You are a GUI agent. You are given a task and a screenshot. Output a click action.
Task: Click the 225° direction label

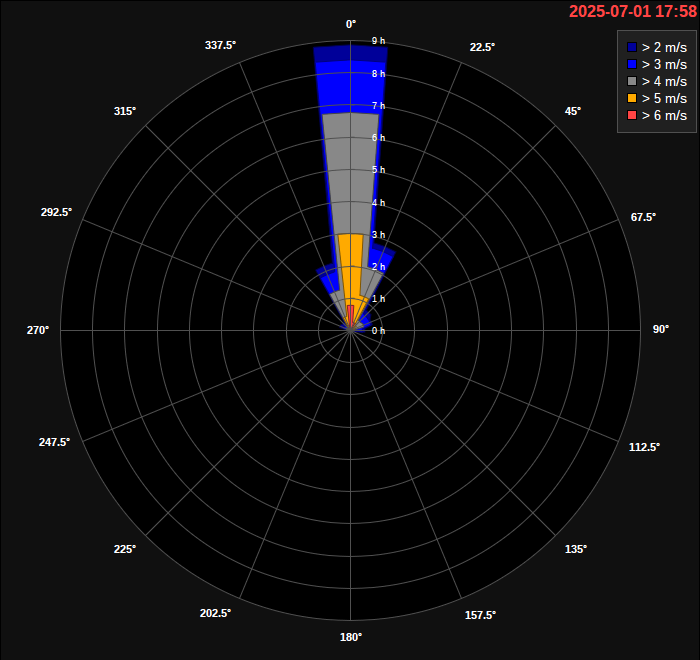[x=125, y=549]
